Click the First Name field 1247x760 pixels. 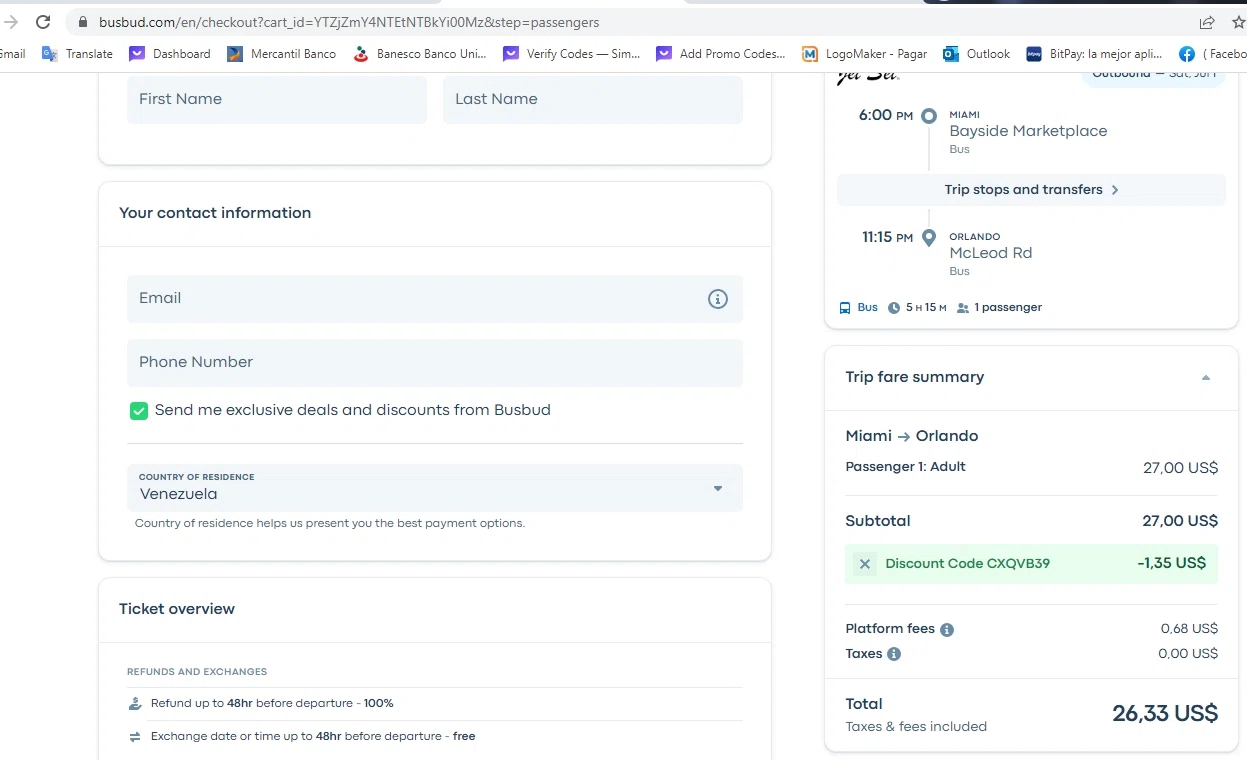[x=277, y=100]
